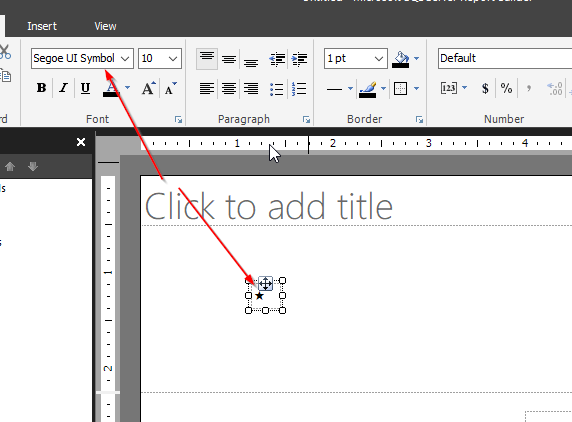The height and width of the screenshot is (422, 572).
Task: Open the Border dialog launcher
Action: pos(420,120)
